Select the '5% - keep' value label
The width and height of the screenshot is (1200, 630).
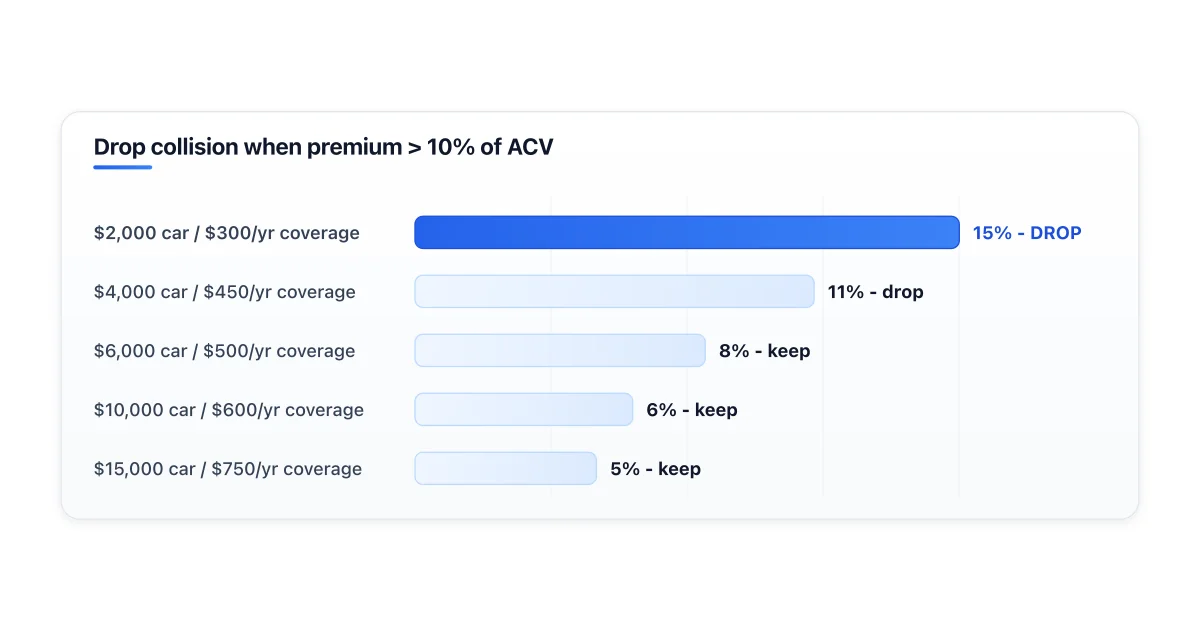tap(655, 469)
